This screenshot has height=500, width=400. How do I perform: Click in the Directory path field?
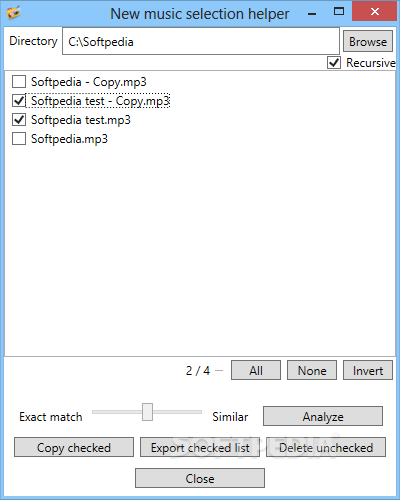tap(201, 41)
